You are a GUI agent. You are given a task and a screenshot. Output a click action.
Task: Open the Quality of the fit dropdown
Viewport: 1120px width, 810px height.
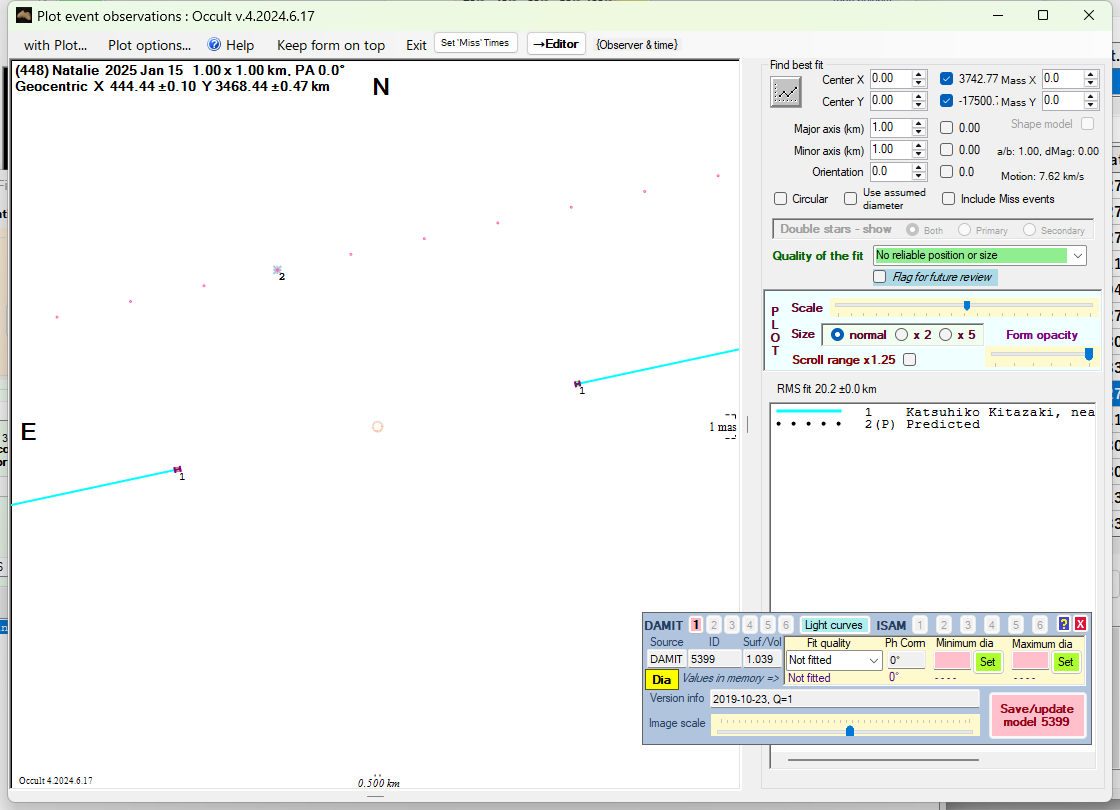tap(1077, 256)
